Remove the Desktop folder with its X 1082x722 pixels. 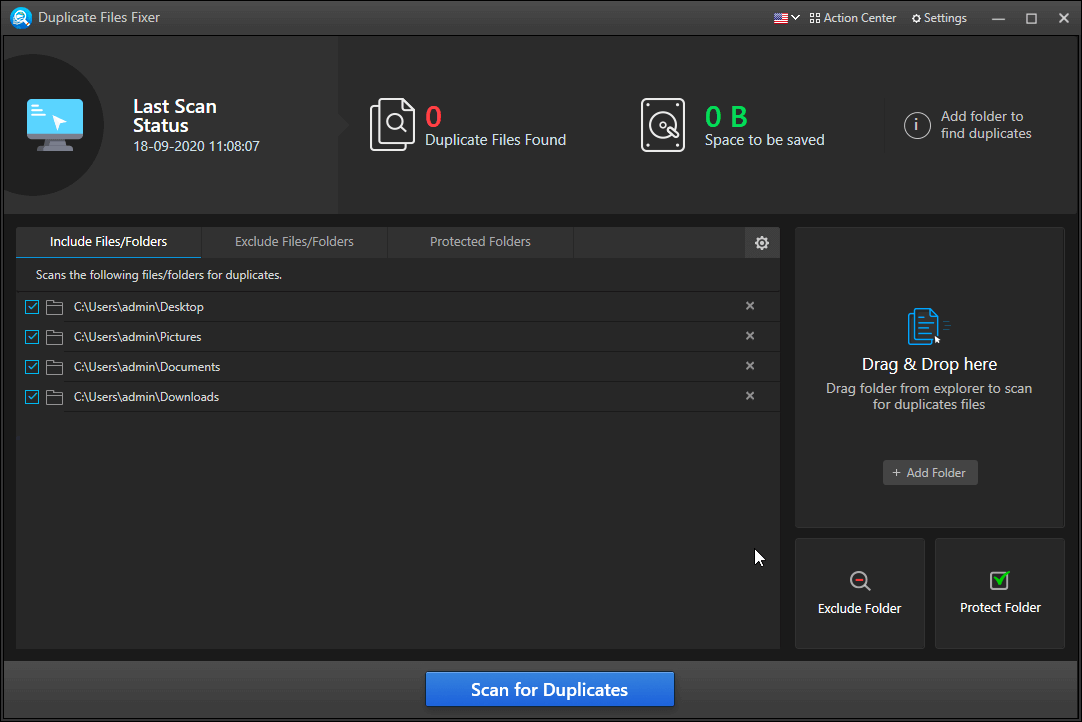tap(750, 306)
